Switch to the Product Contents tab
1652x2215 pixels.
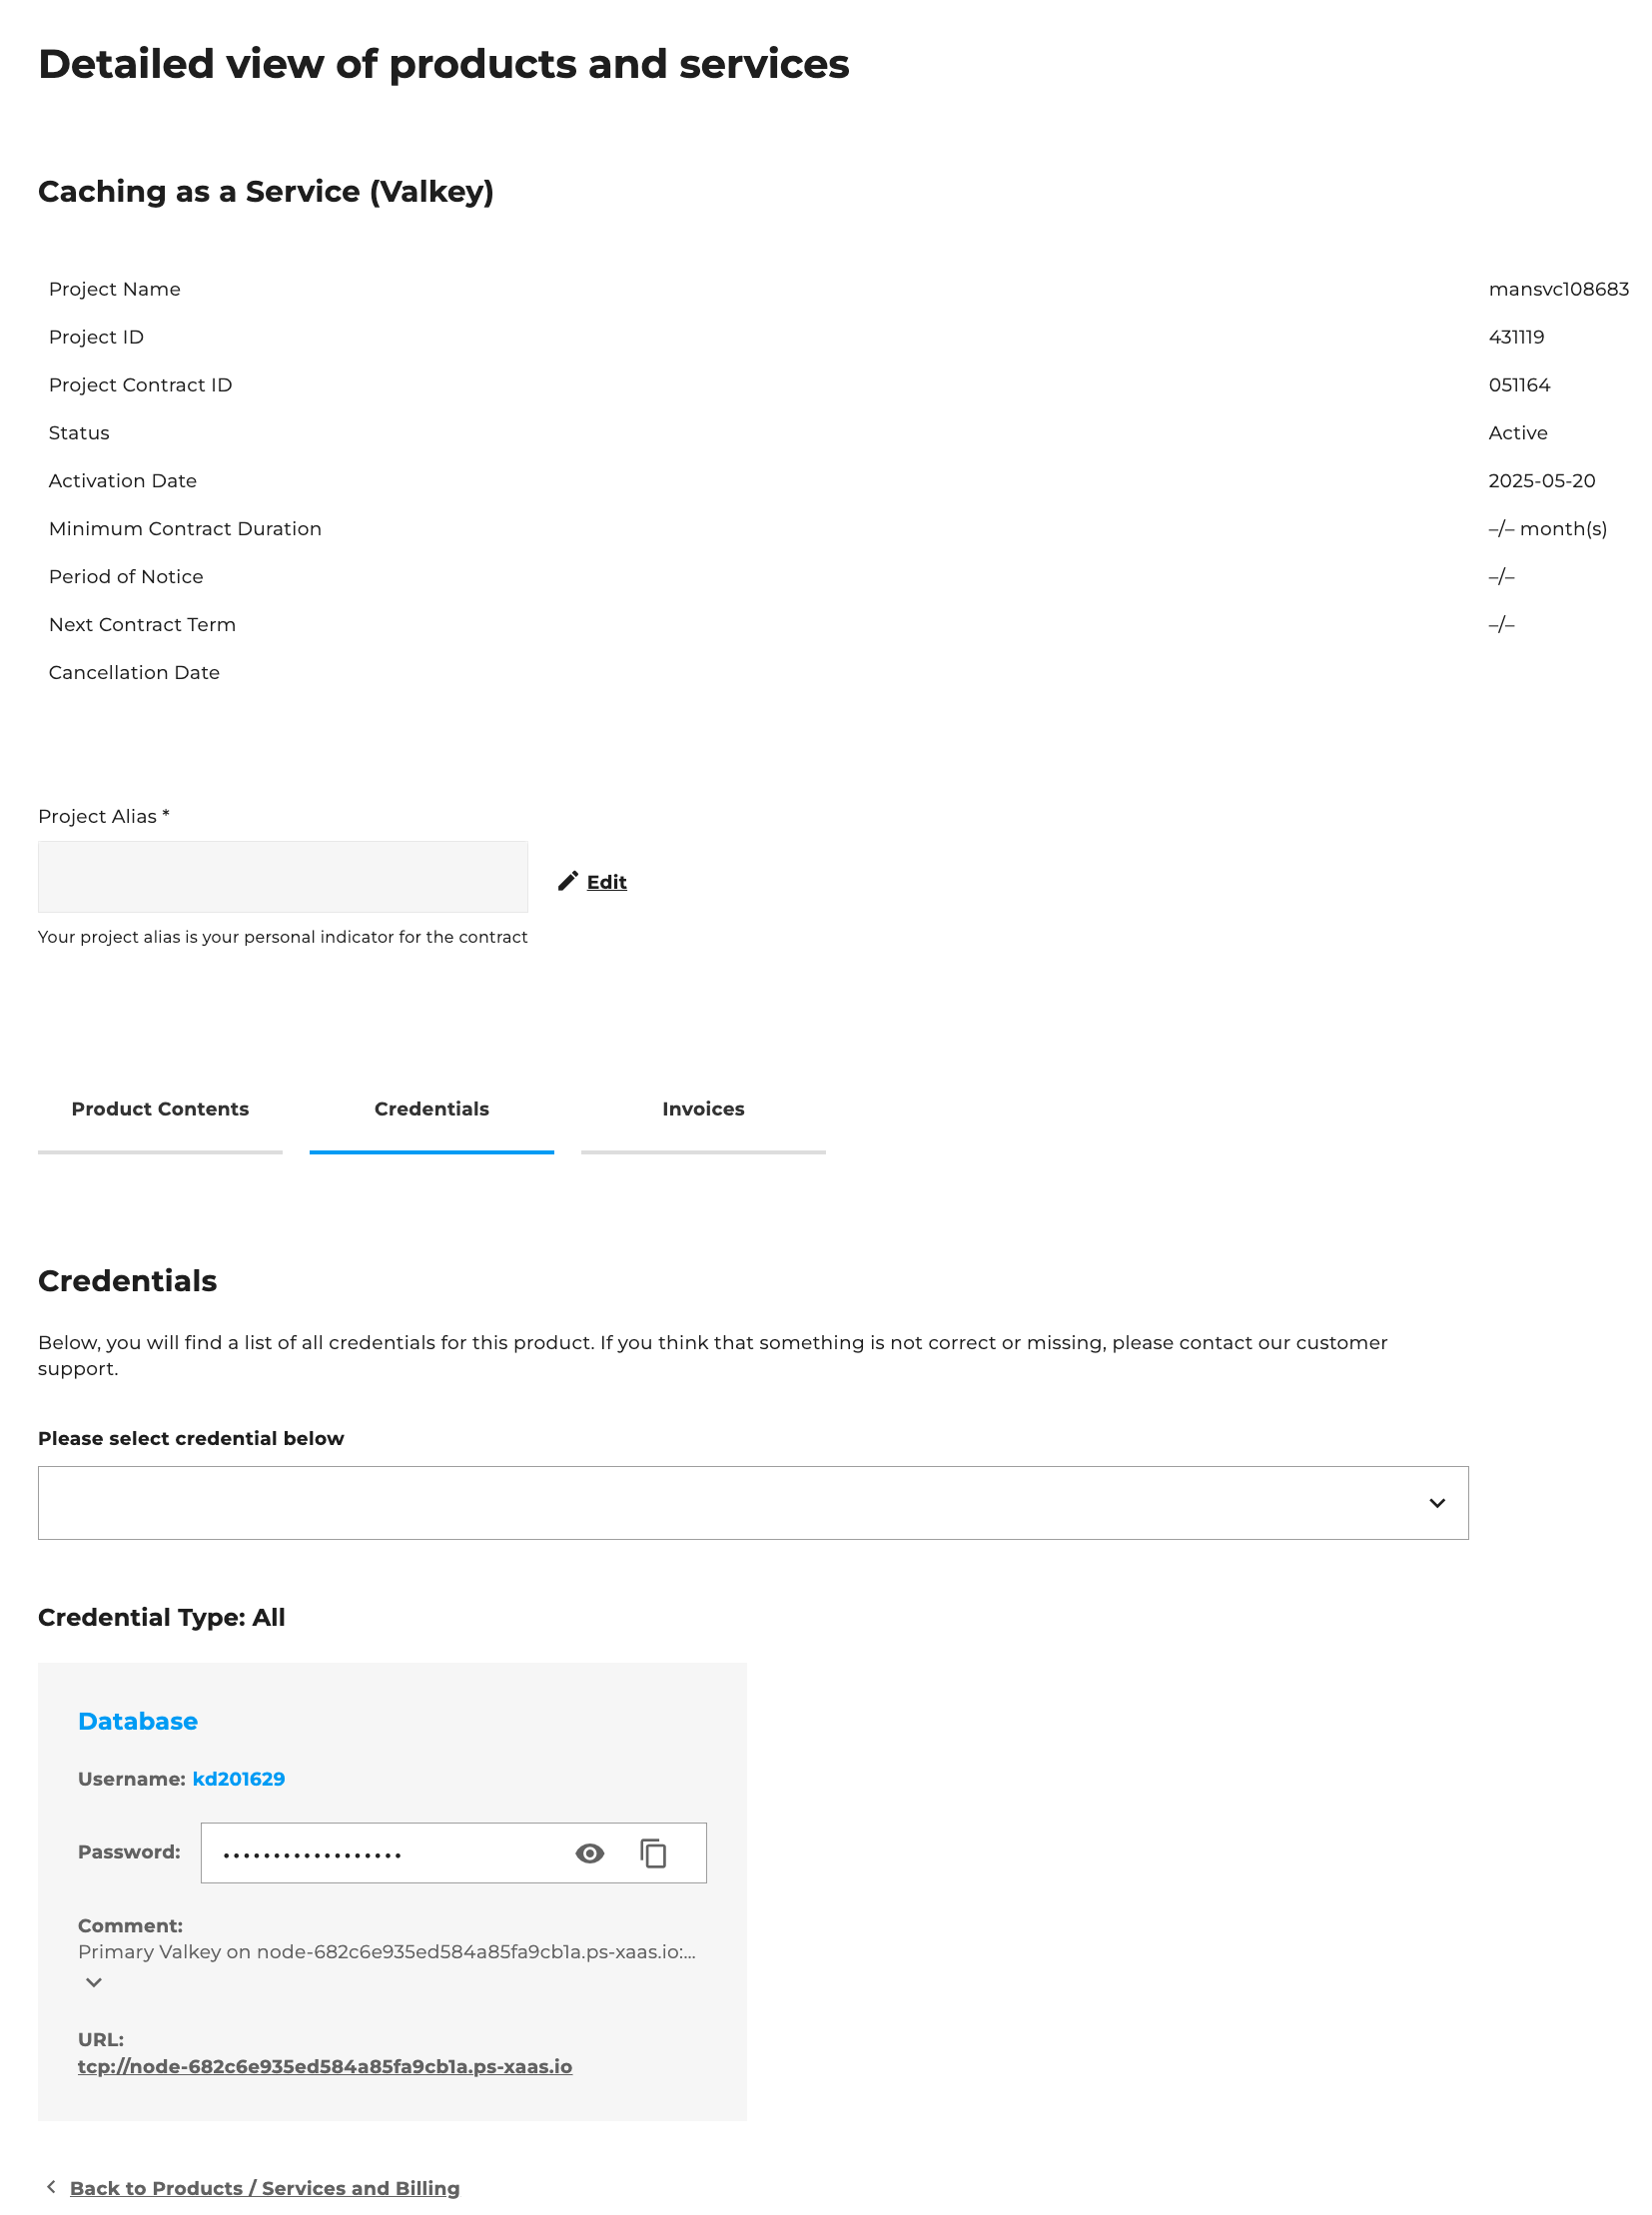click(x=160, y=1109)
